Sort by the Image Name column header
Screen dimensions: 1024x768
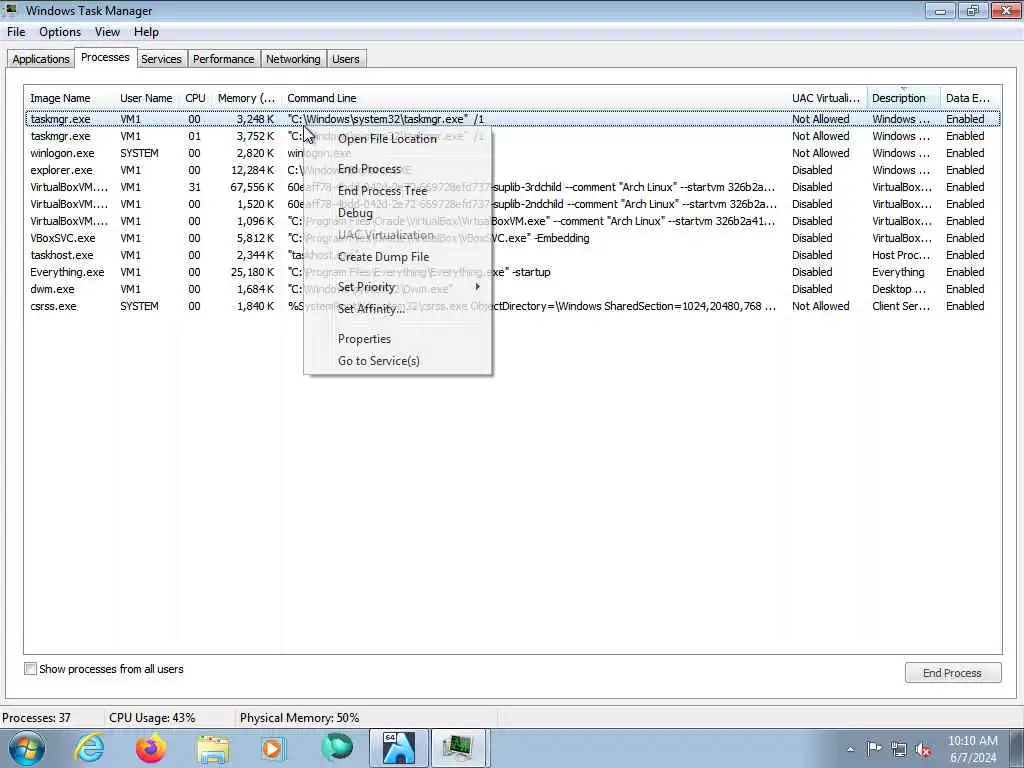coord(70,98)
